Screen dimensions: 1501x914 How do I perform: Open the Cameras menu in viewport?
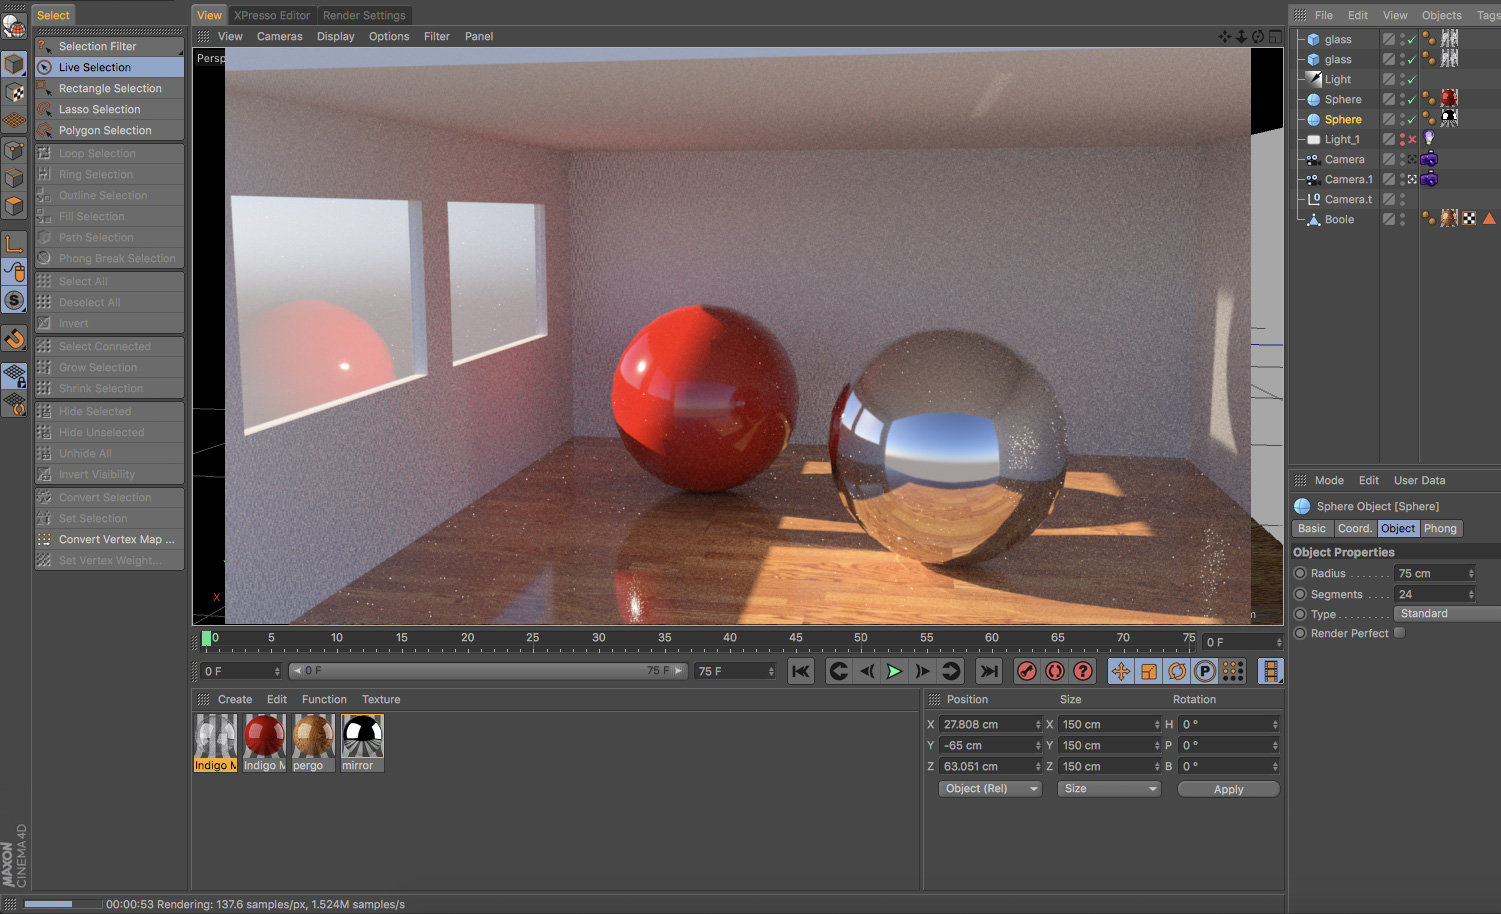pyautogui.click(x=279, y=36)
